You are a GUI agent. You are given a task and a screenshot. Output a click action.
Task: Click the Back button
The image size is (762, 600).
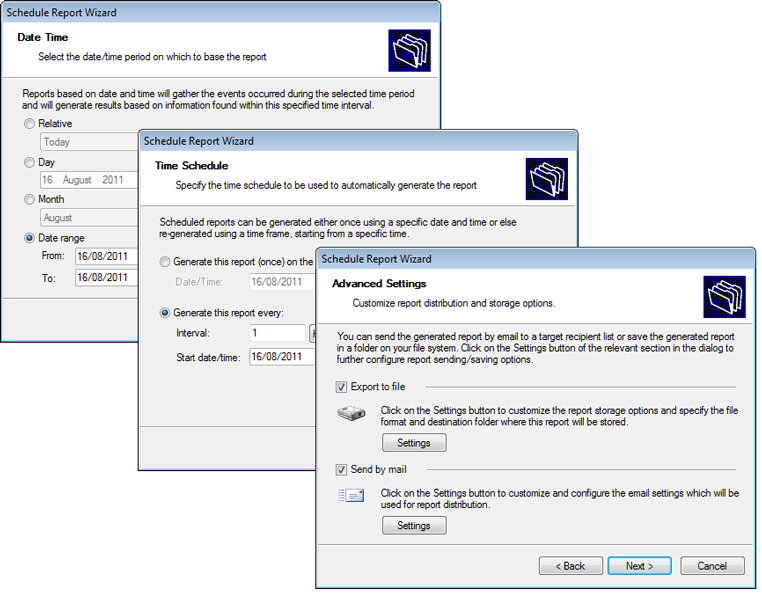coord(571,566)
